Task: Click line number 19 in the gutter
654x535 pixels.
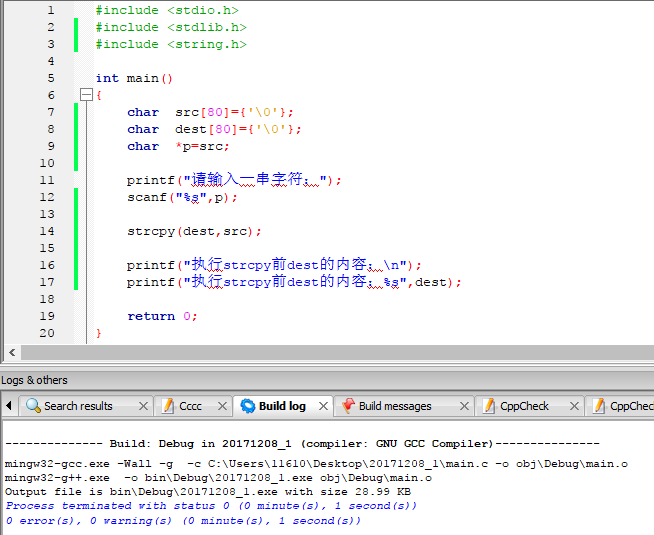Action: [x=47, y=316]
